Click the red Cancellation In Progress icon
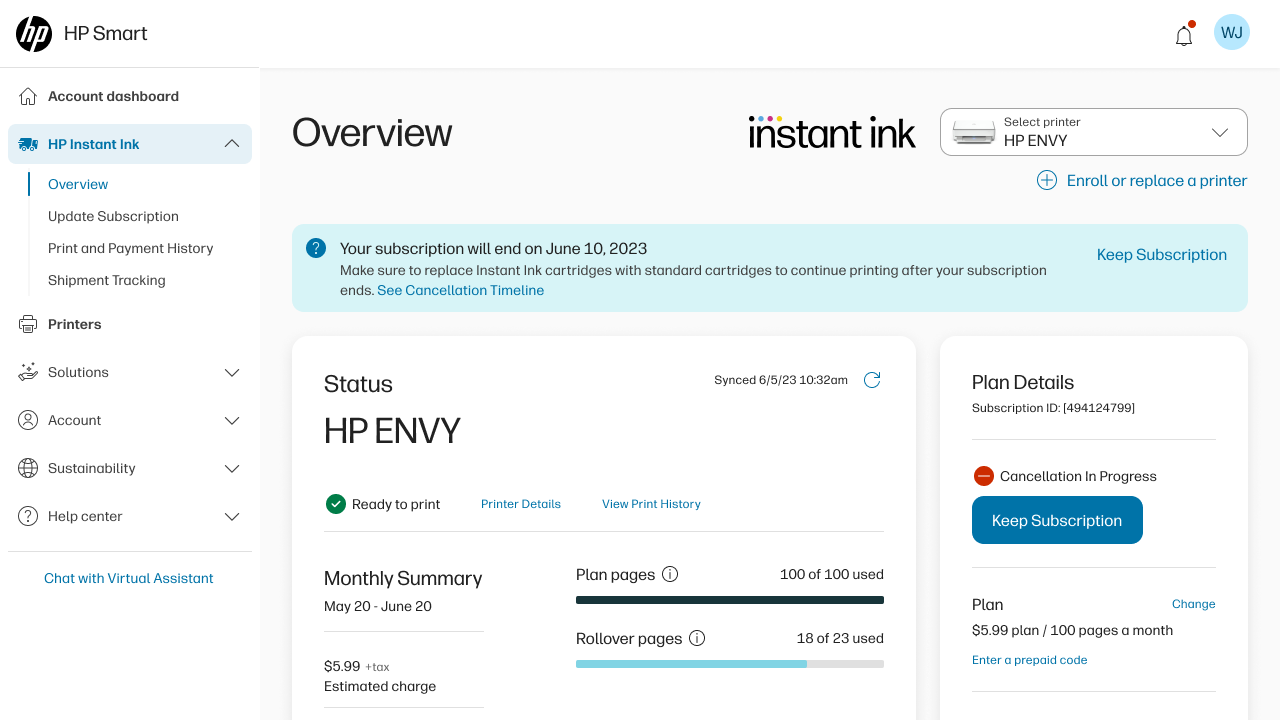Screen dimensions: 1280x720 coord(984,476)
